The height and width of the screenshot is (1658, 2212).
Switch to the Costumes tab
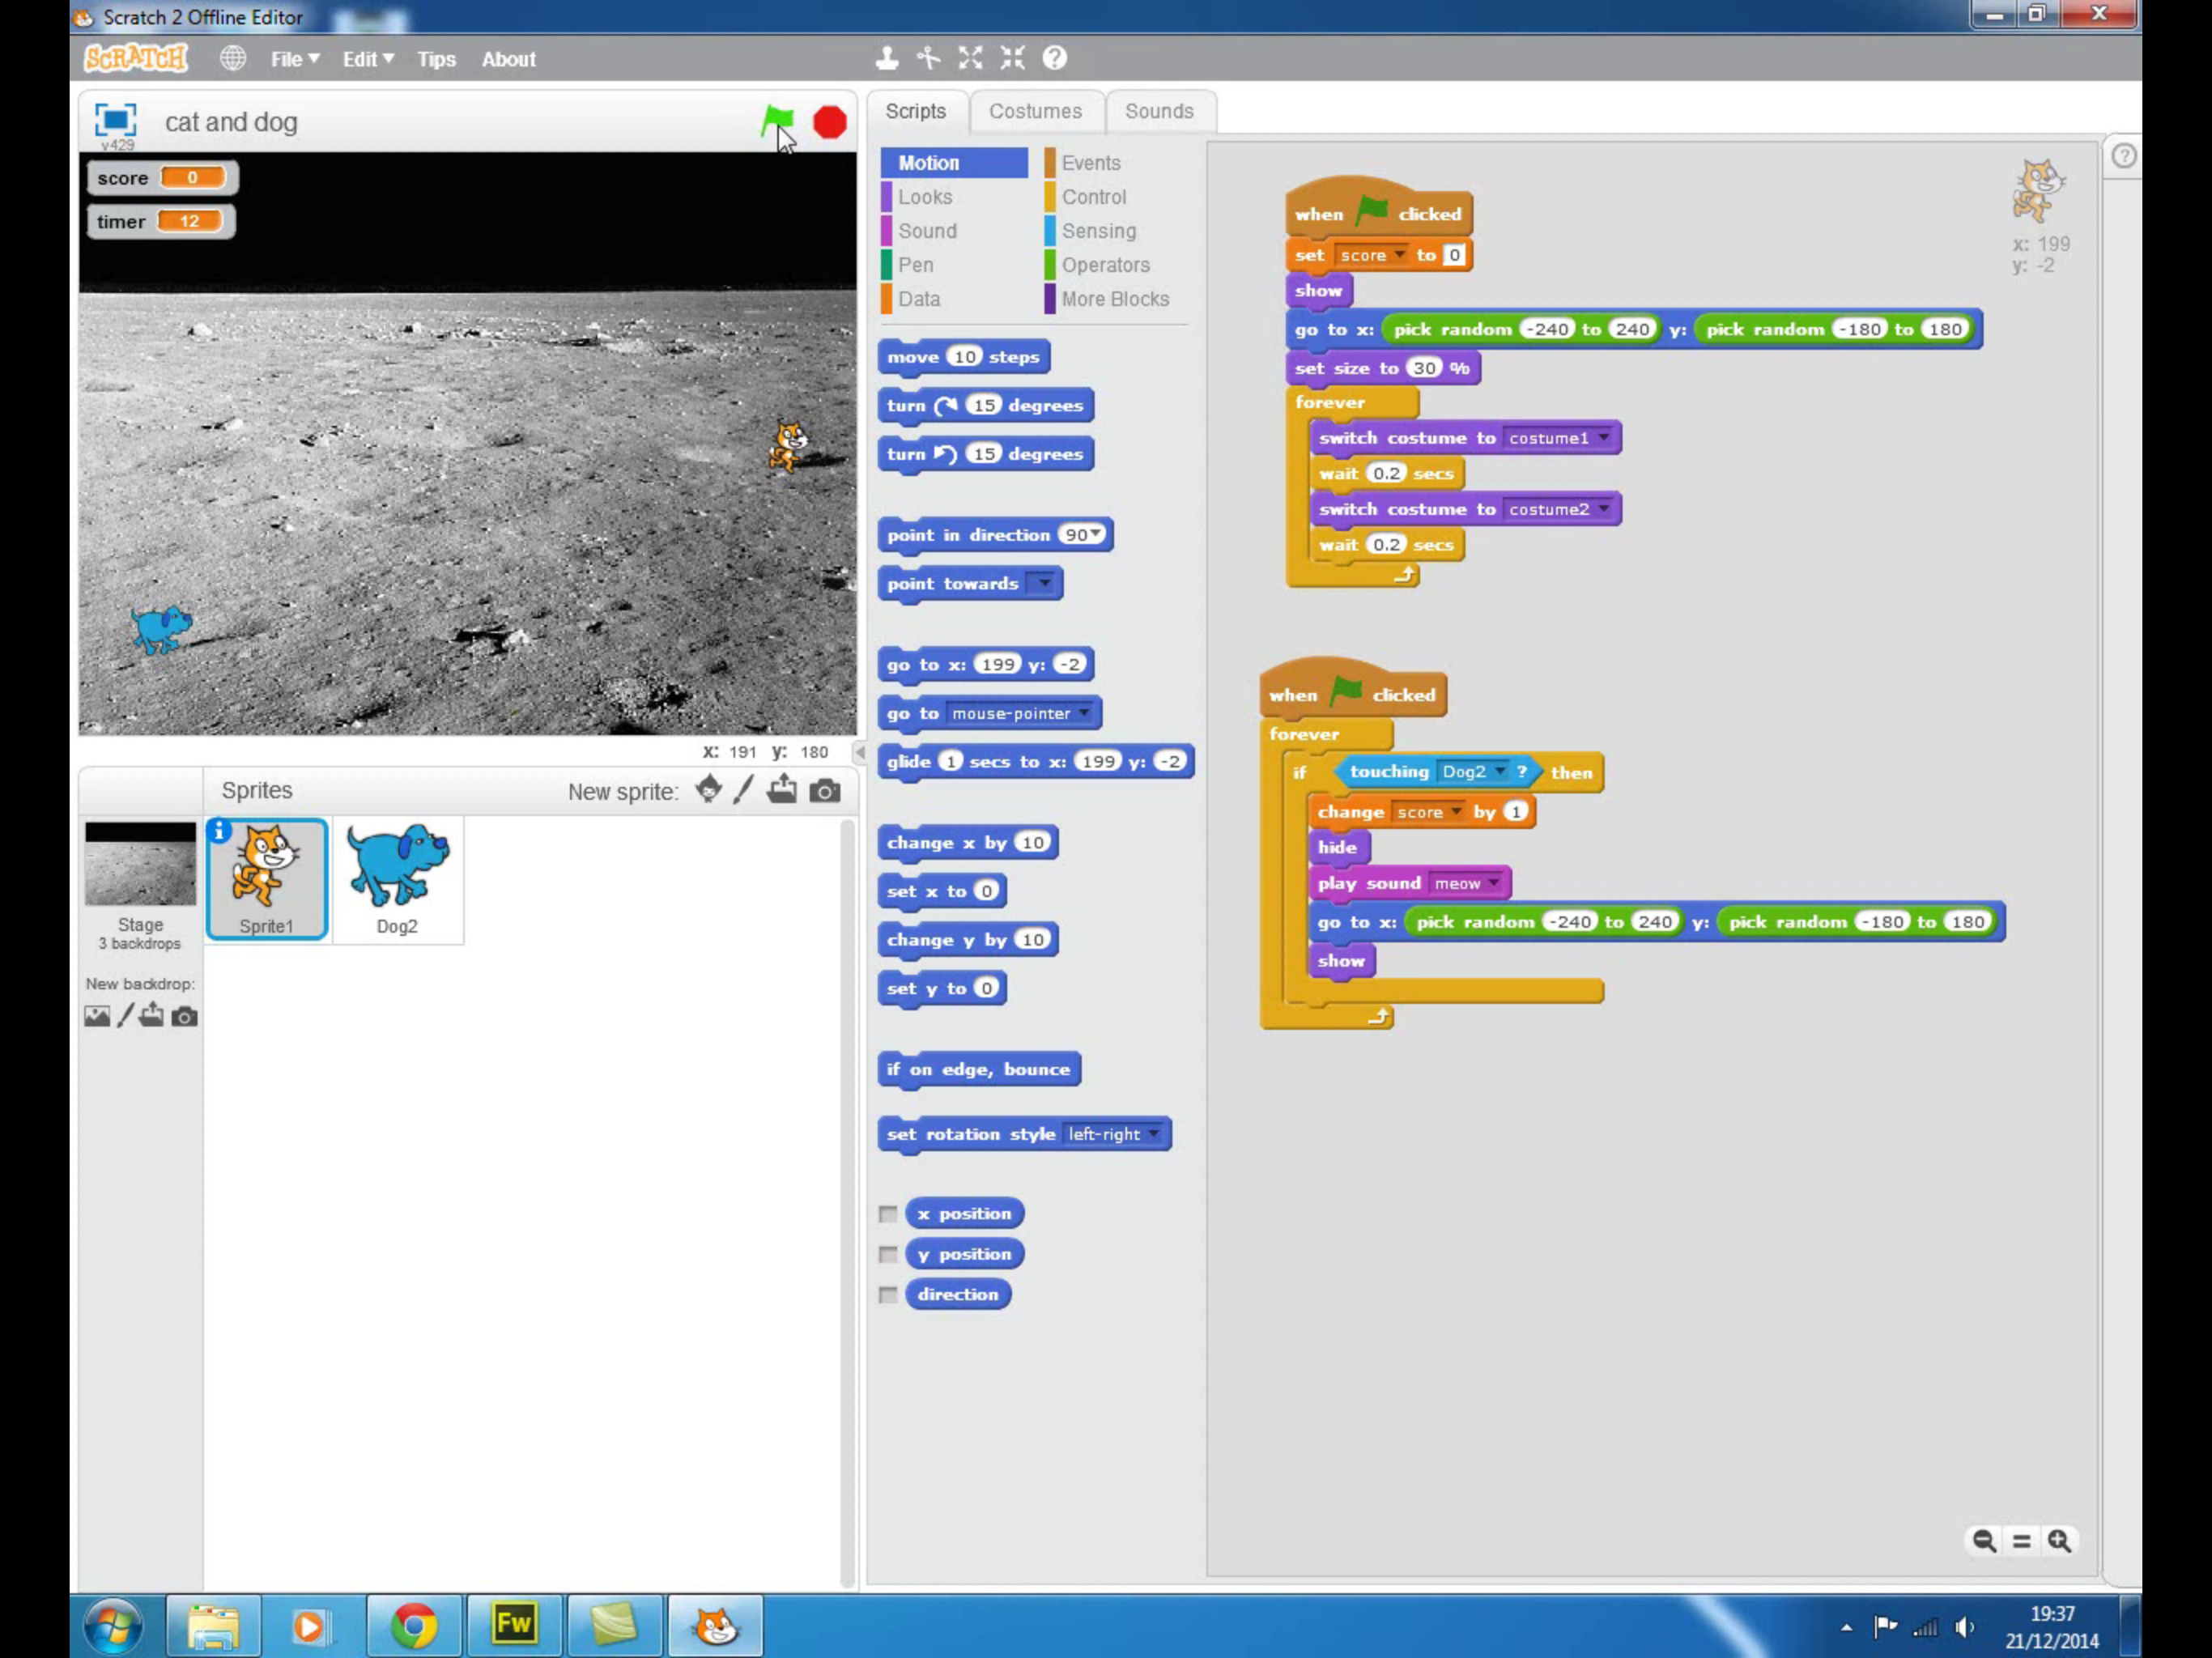[x=1035, y=111]
